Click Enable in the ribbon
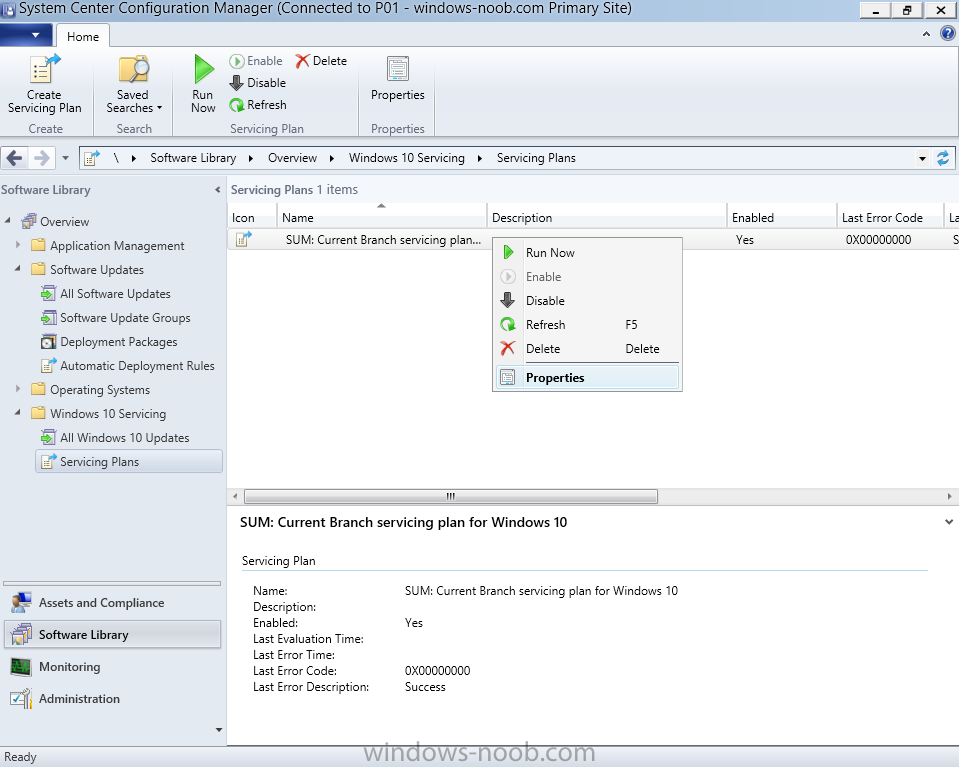 pos(256,61)
